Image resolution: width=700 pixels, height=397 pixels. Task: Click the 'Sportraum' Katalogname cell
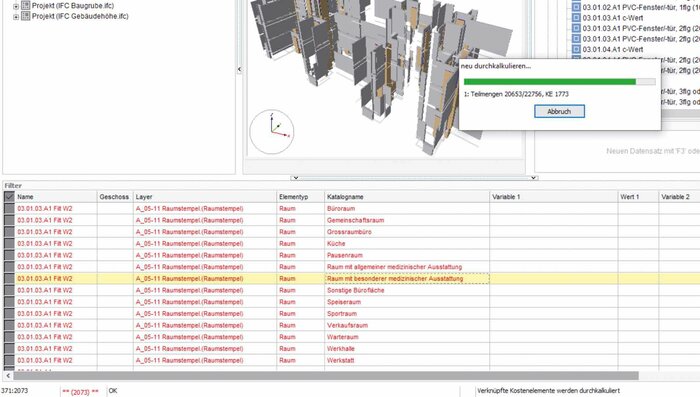(407, 313)
